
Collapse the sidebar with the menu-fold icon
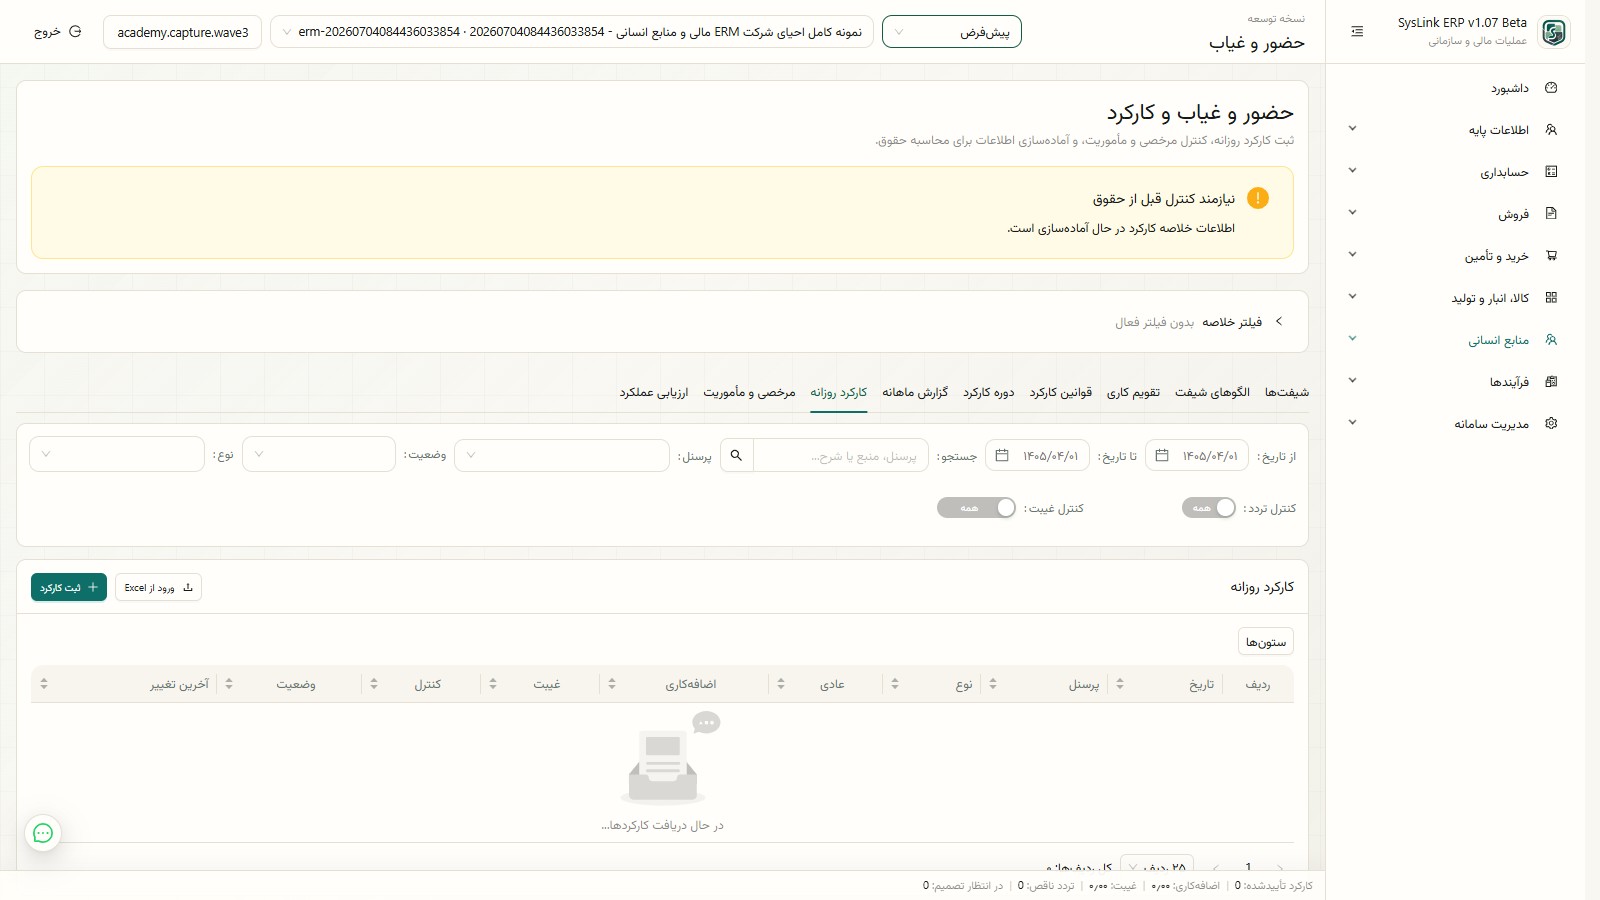point(1357,32)
